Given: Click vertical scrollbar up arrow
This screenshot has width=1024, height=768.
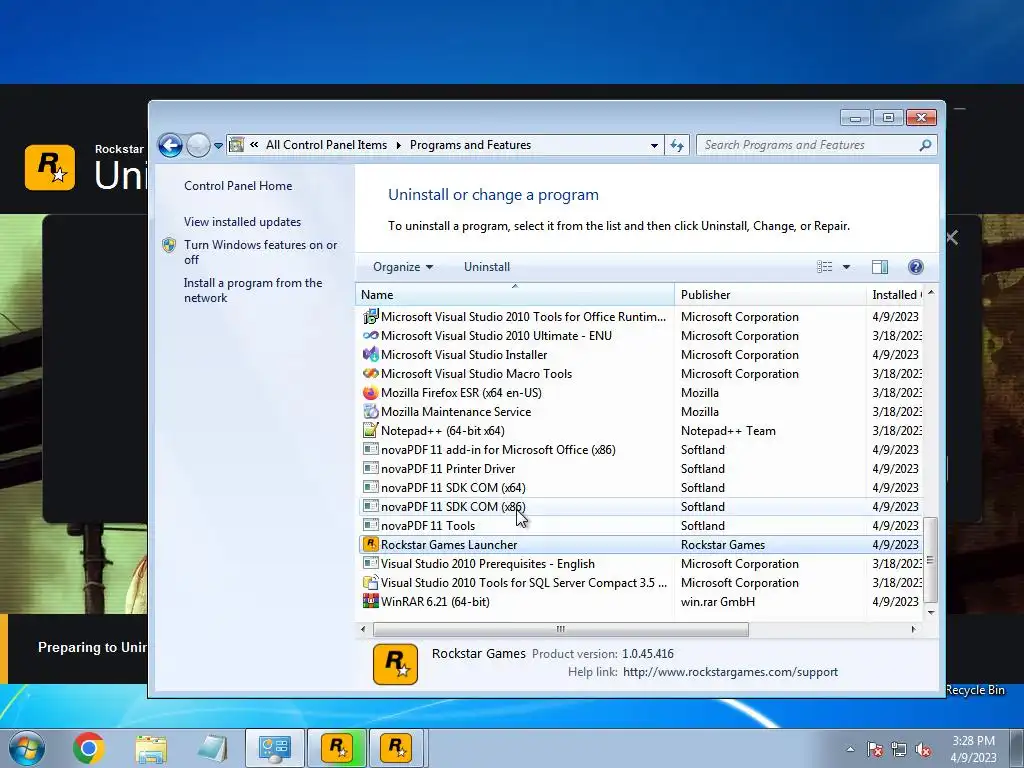Looking at the screenshot, I should point(931,293).
